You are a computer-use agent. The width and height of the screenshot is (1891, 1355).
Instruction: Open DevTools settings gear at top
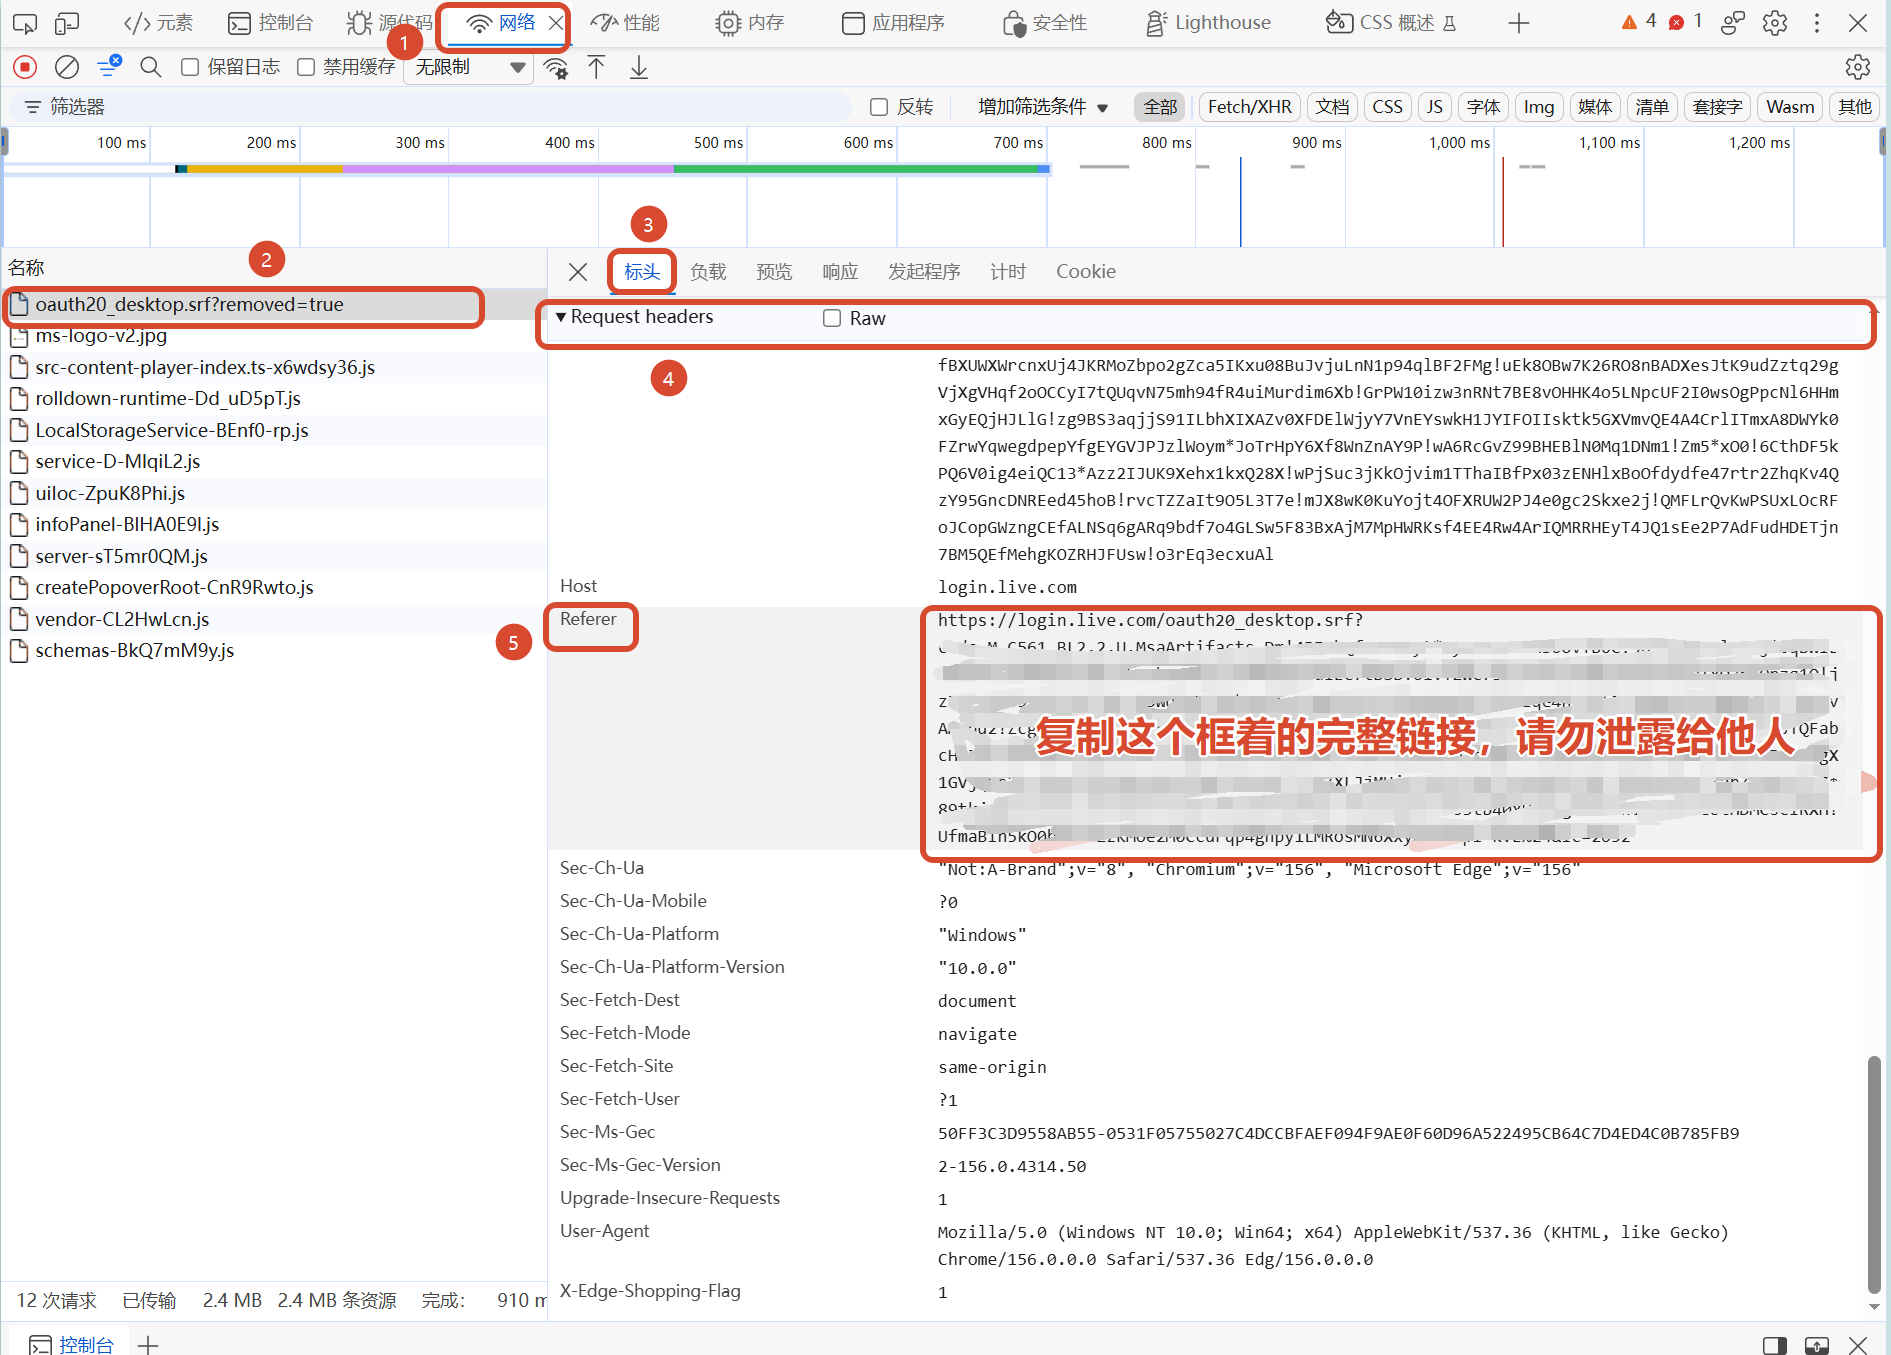point(1775,23)
